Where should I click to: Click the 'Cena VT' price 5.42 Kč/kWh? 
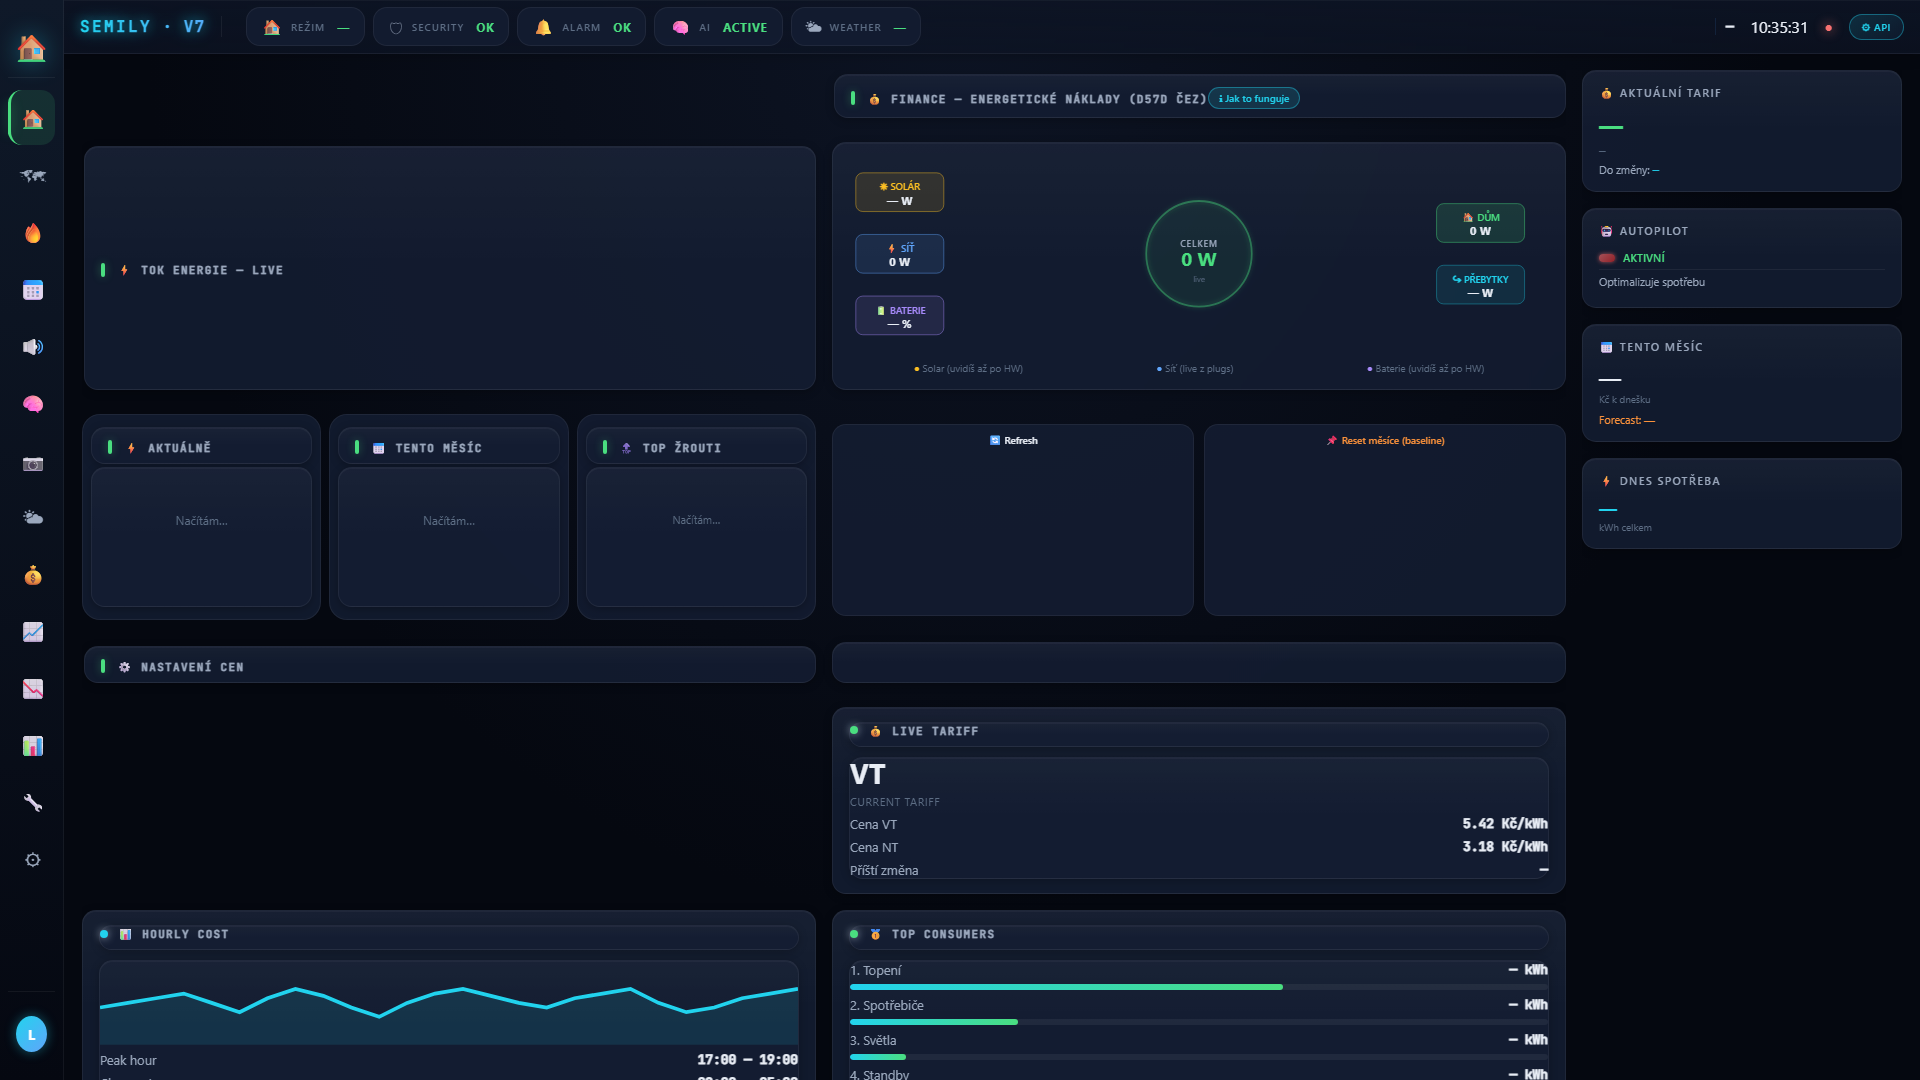[x=1504, y=824]
